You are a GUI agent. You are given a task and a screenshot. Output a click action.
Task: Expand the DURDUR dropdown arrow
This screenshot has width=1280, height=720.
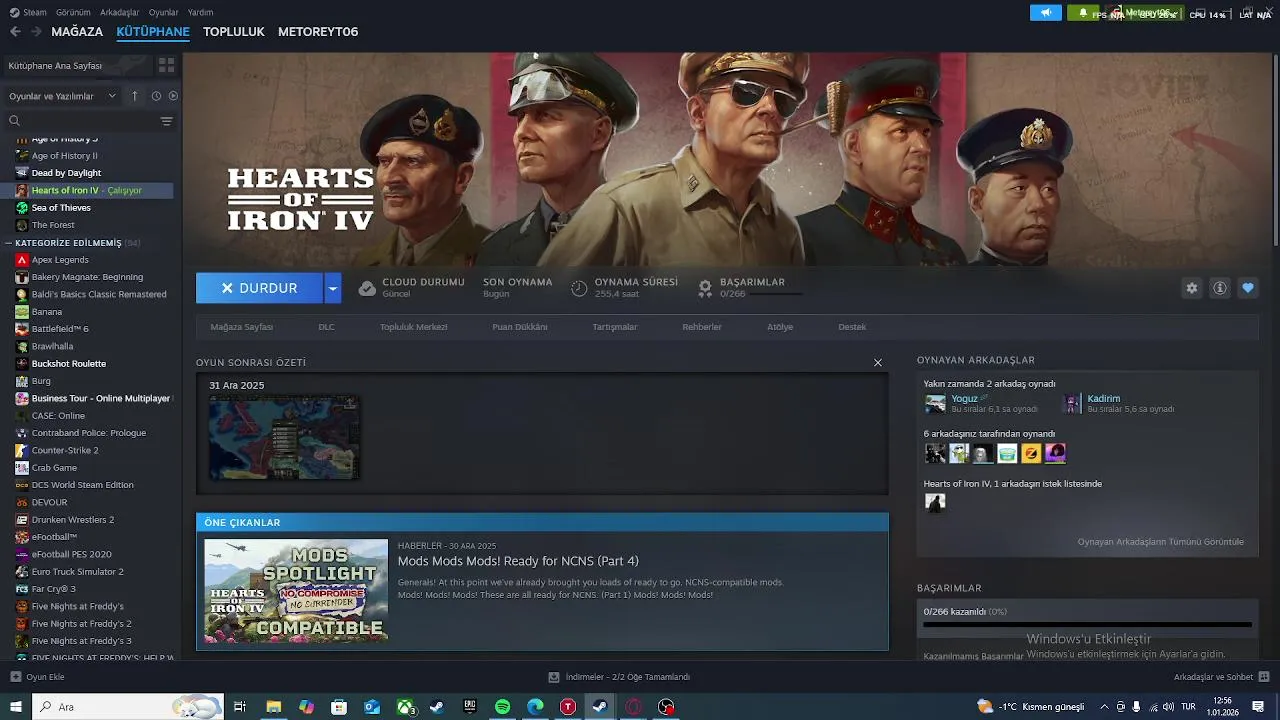pyautogui.click(x=333, y=288)
